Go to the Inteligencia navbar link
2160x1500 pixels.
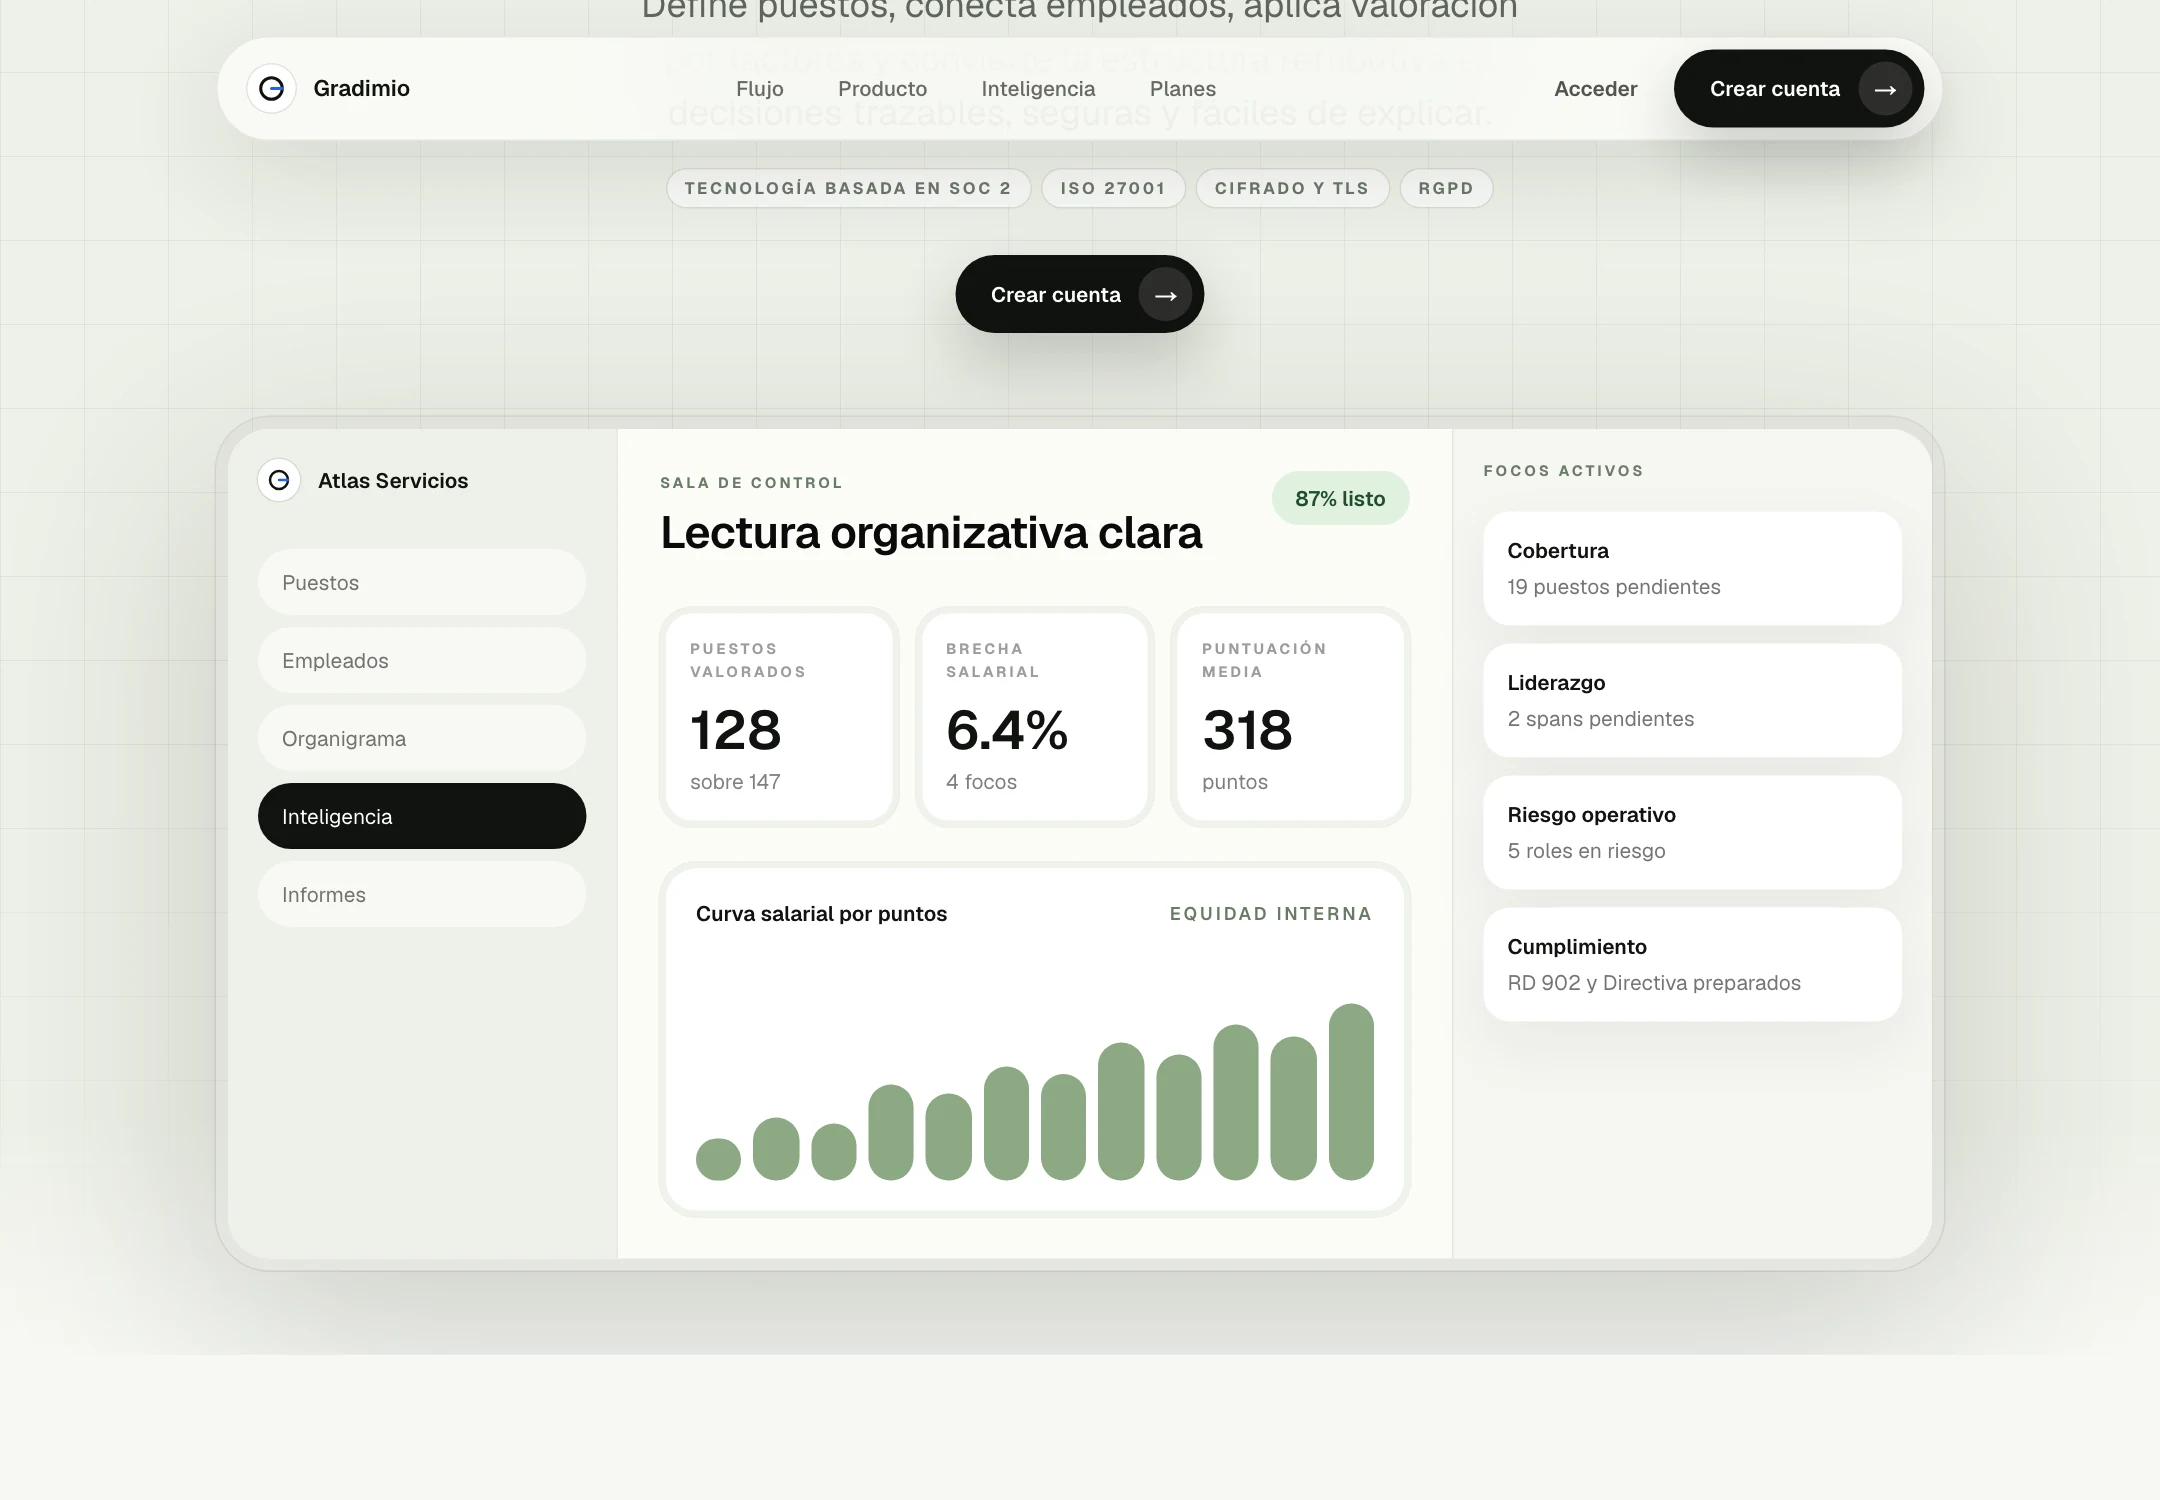(1038, 89)
